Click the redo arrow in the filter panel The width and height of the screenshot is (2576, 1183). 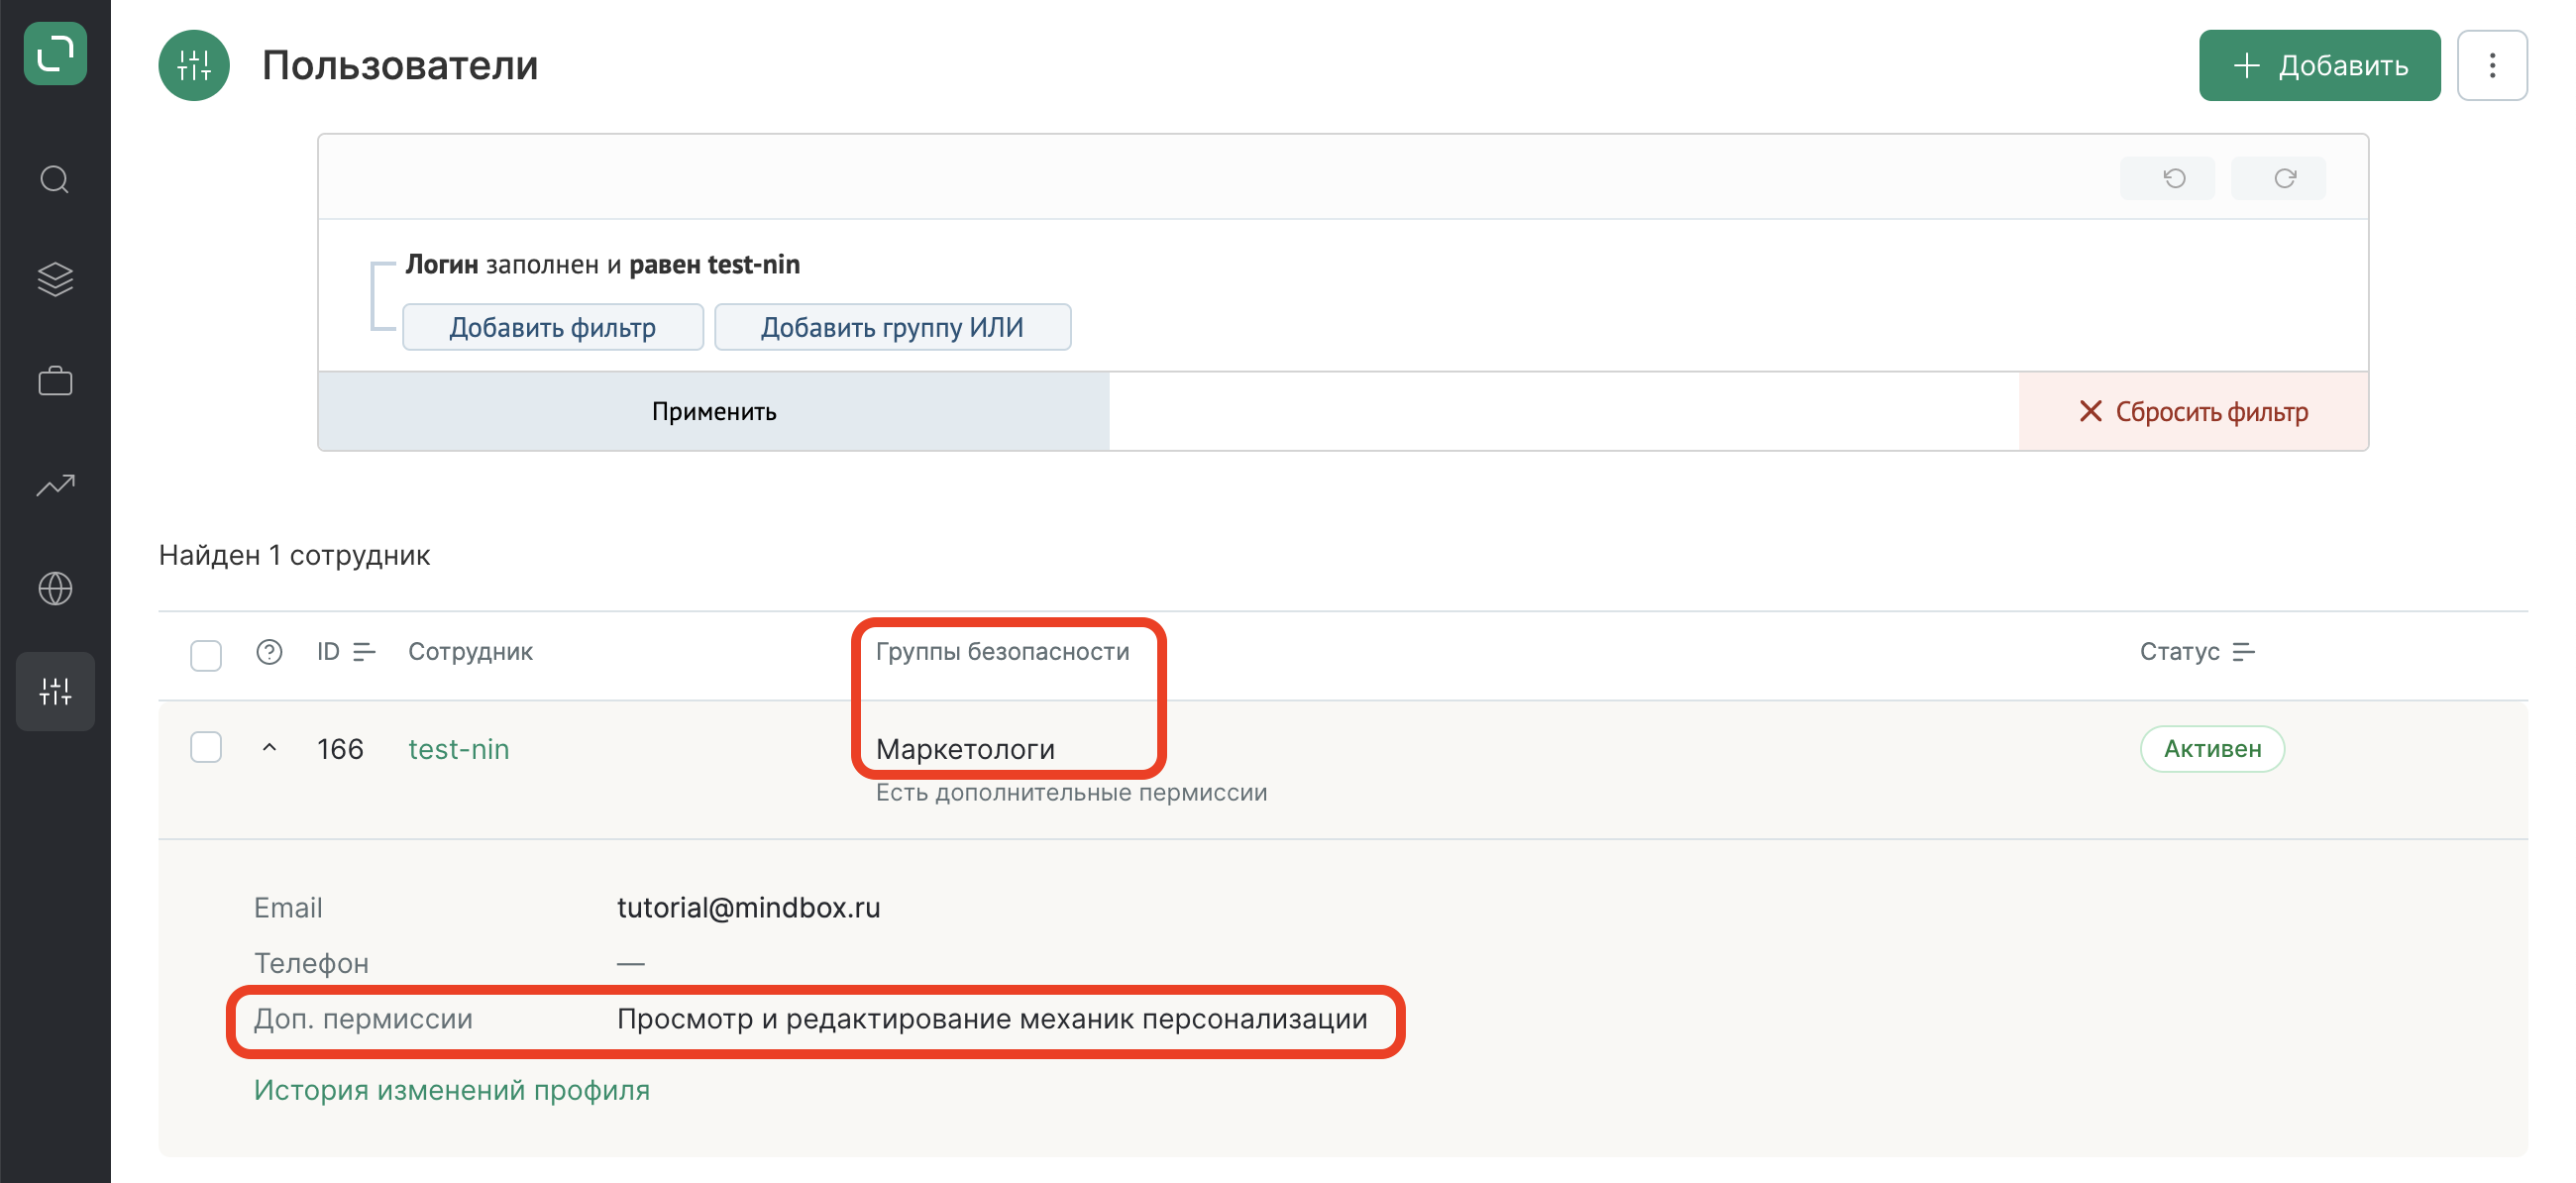pyautogui.click(x=2278, y=178)
